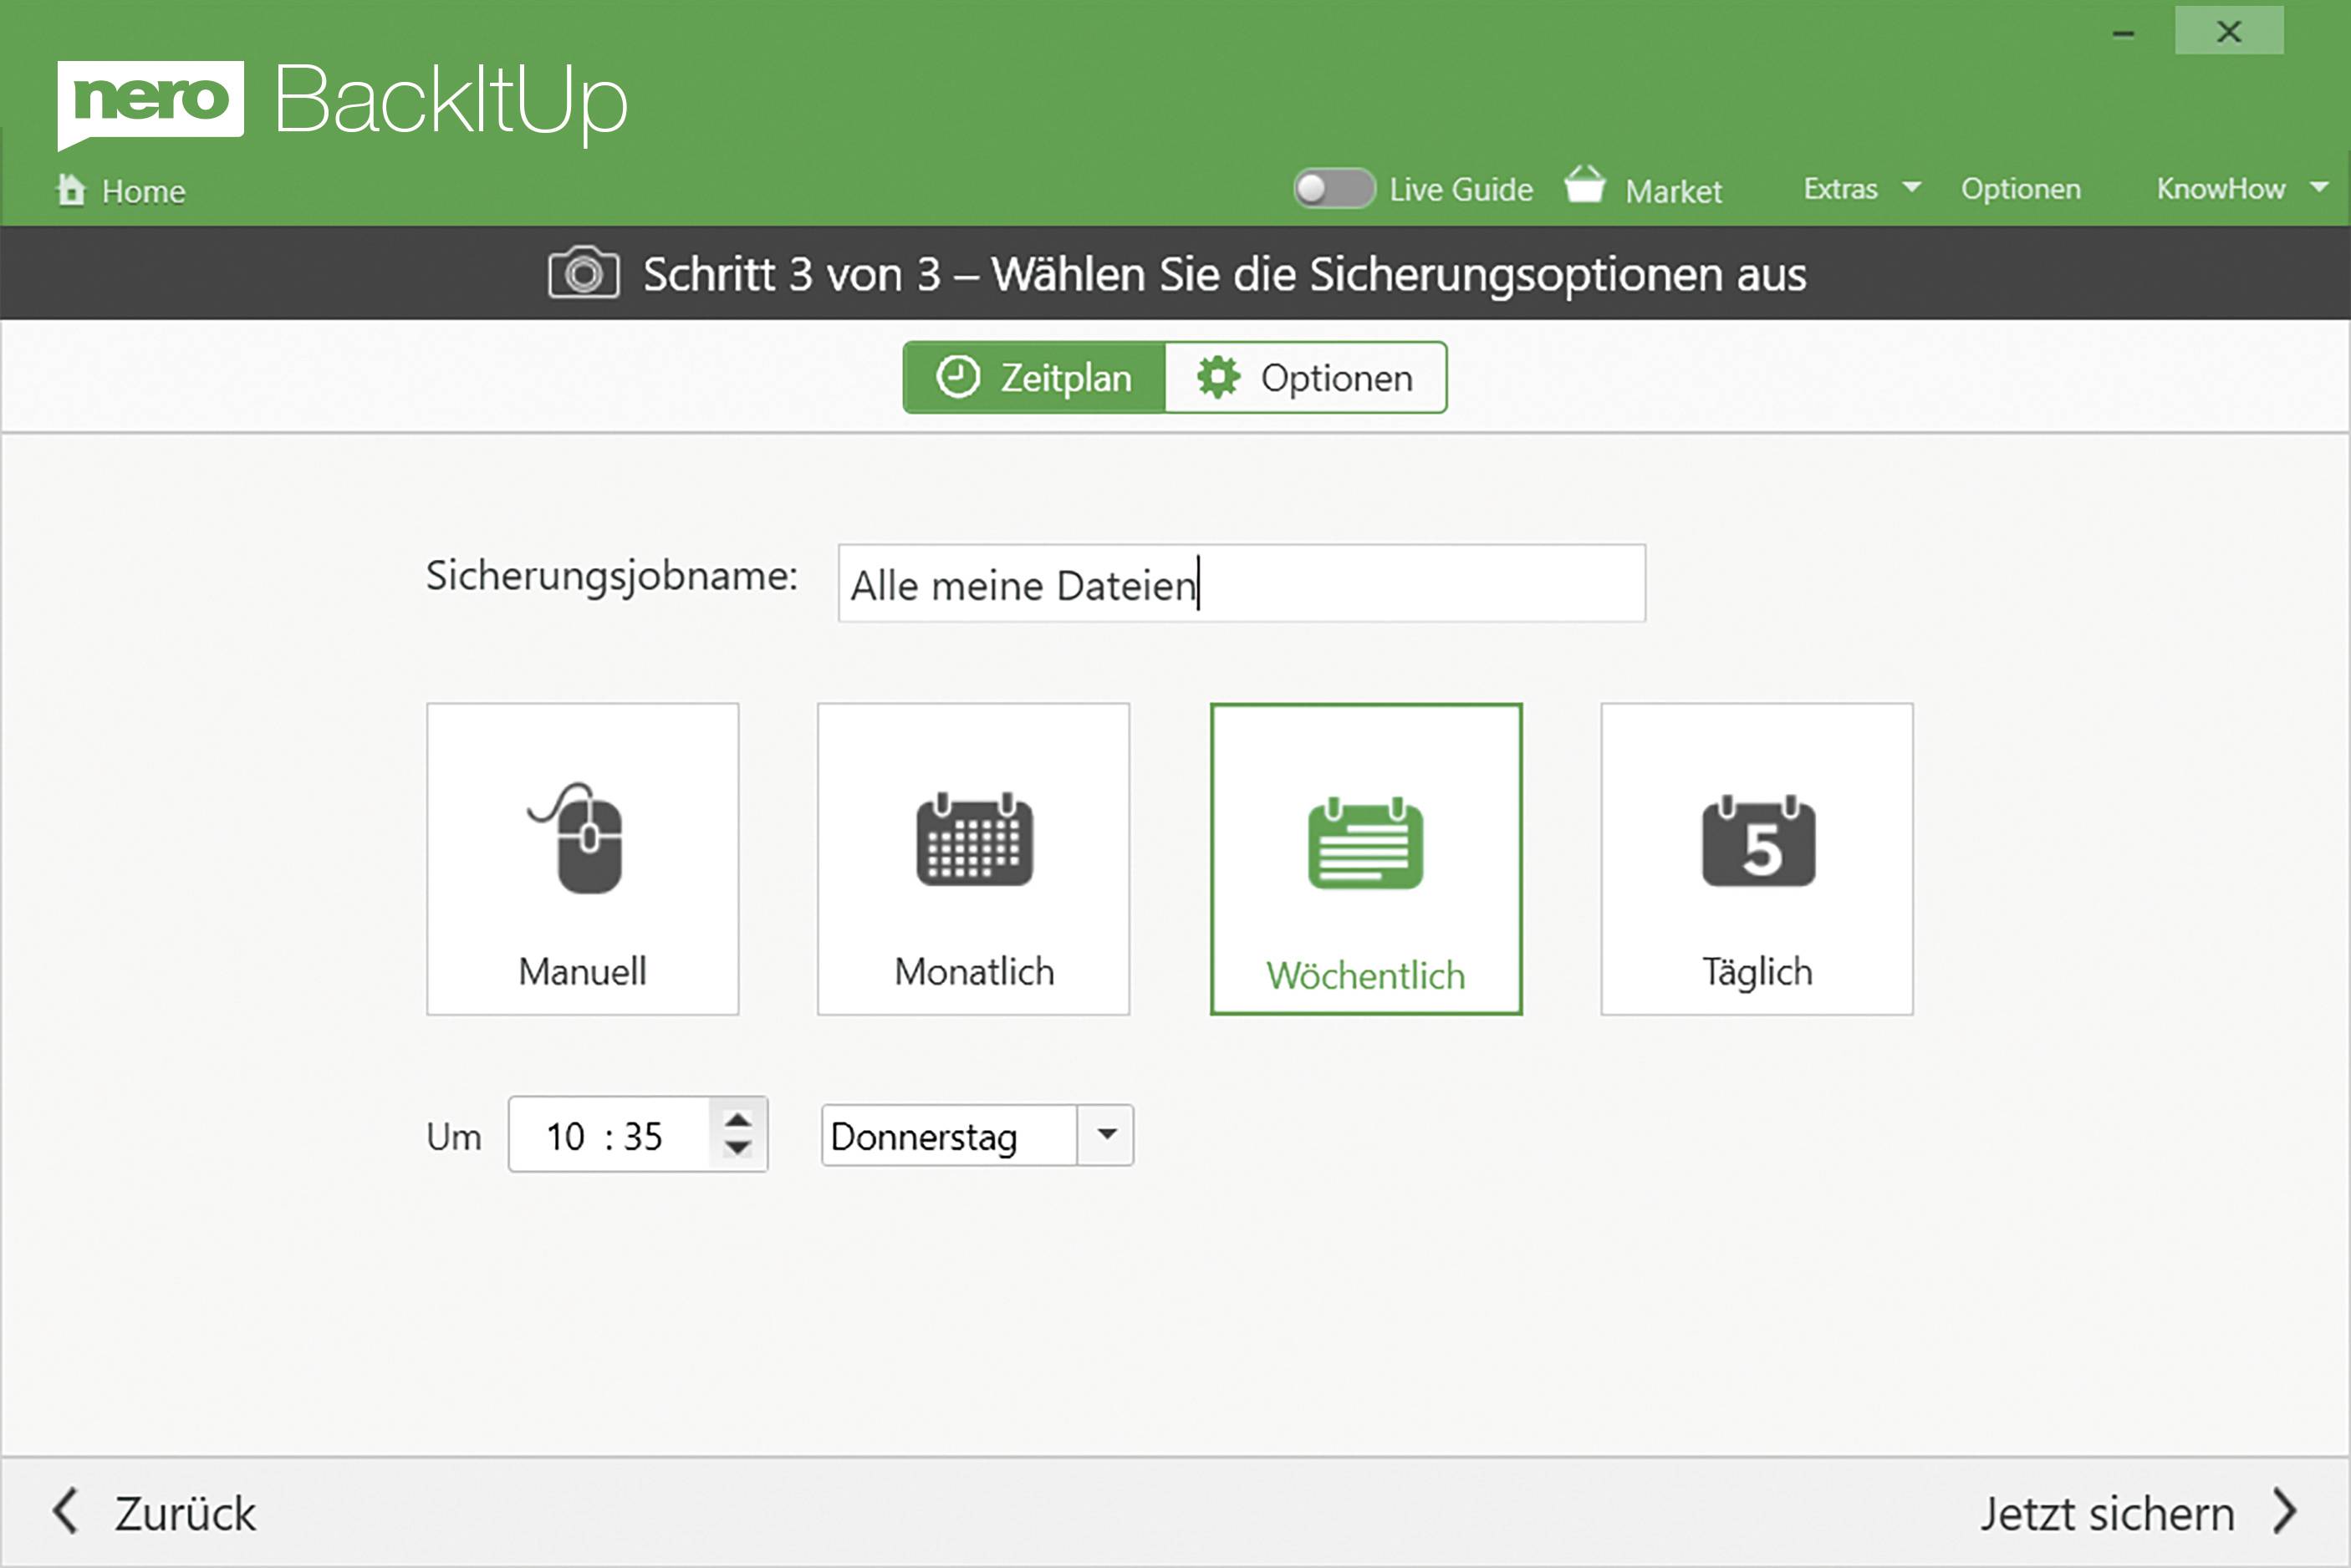Viewport: 2351px width, 1568px height.
Task: Click Jetzt sichern to start backup
Action: (2107, 1513)
